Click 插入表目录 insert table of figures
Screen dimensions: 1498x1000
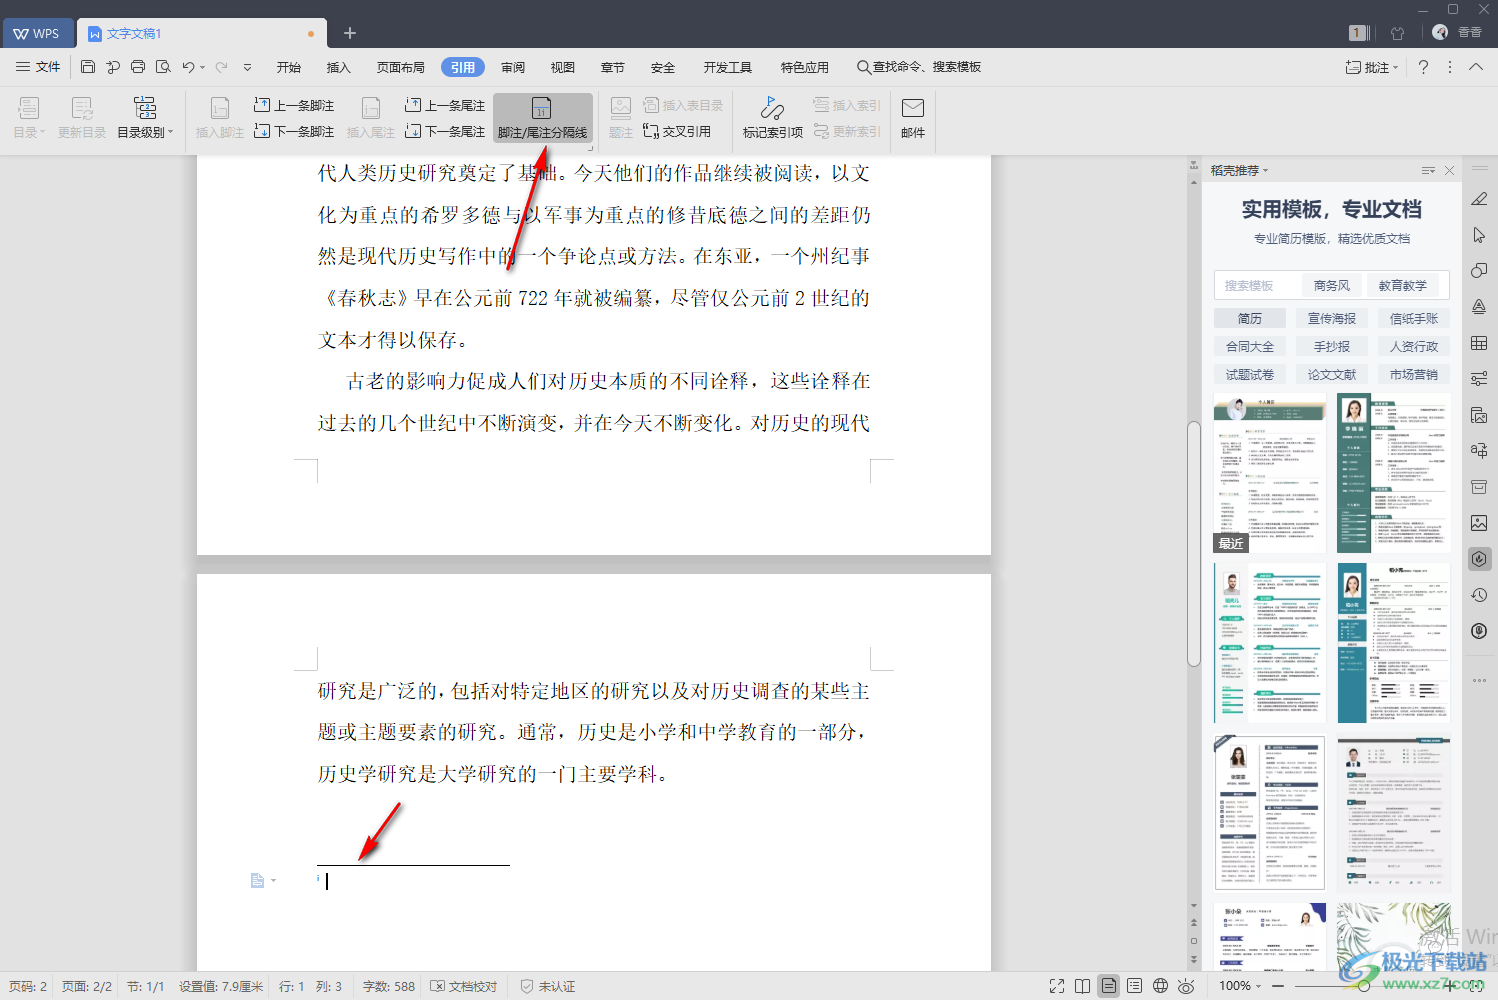coord(683,105)
